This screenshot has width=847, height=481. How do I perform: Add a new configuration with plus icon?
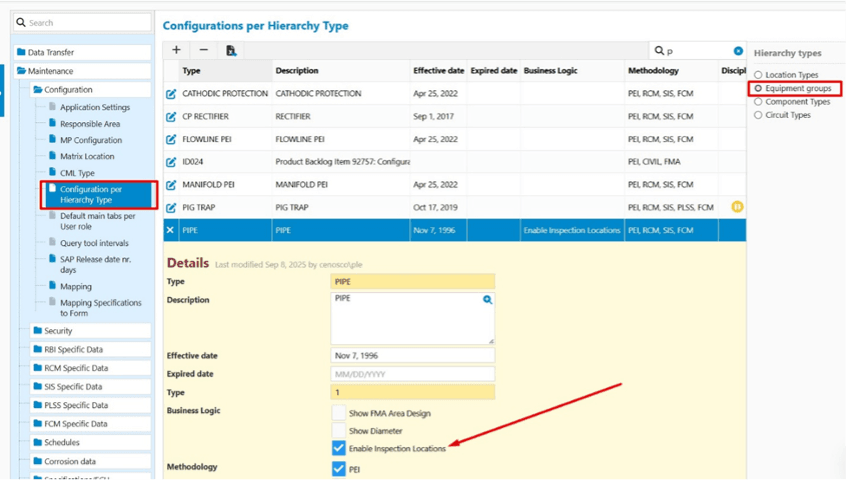click(x=176, y=50)
